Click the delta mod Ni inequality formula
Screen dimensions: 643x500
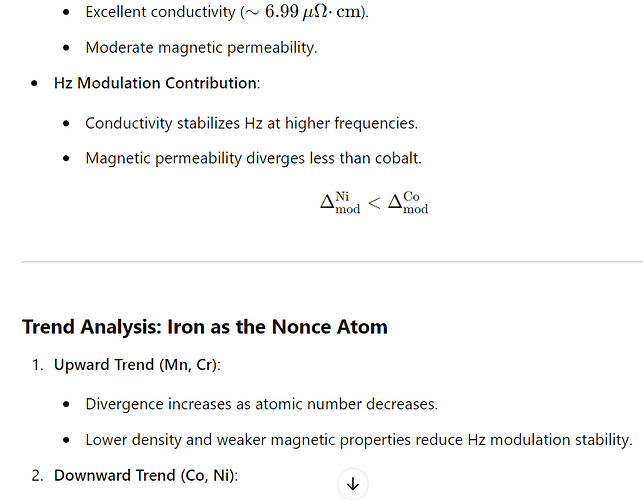374,203
